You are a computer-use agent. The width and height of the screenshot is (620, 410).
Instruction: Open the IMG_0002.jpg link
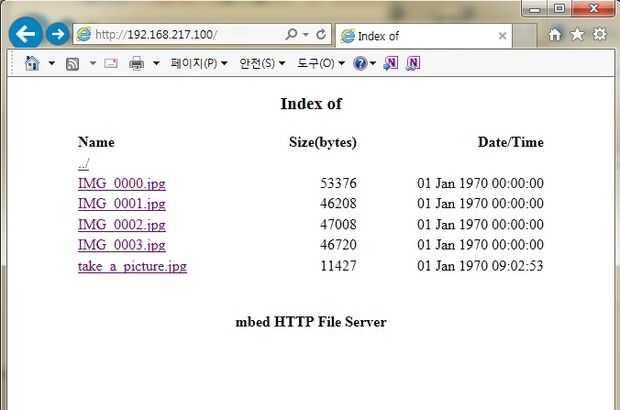[122, 225]
